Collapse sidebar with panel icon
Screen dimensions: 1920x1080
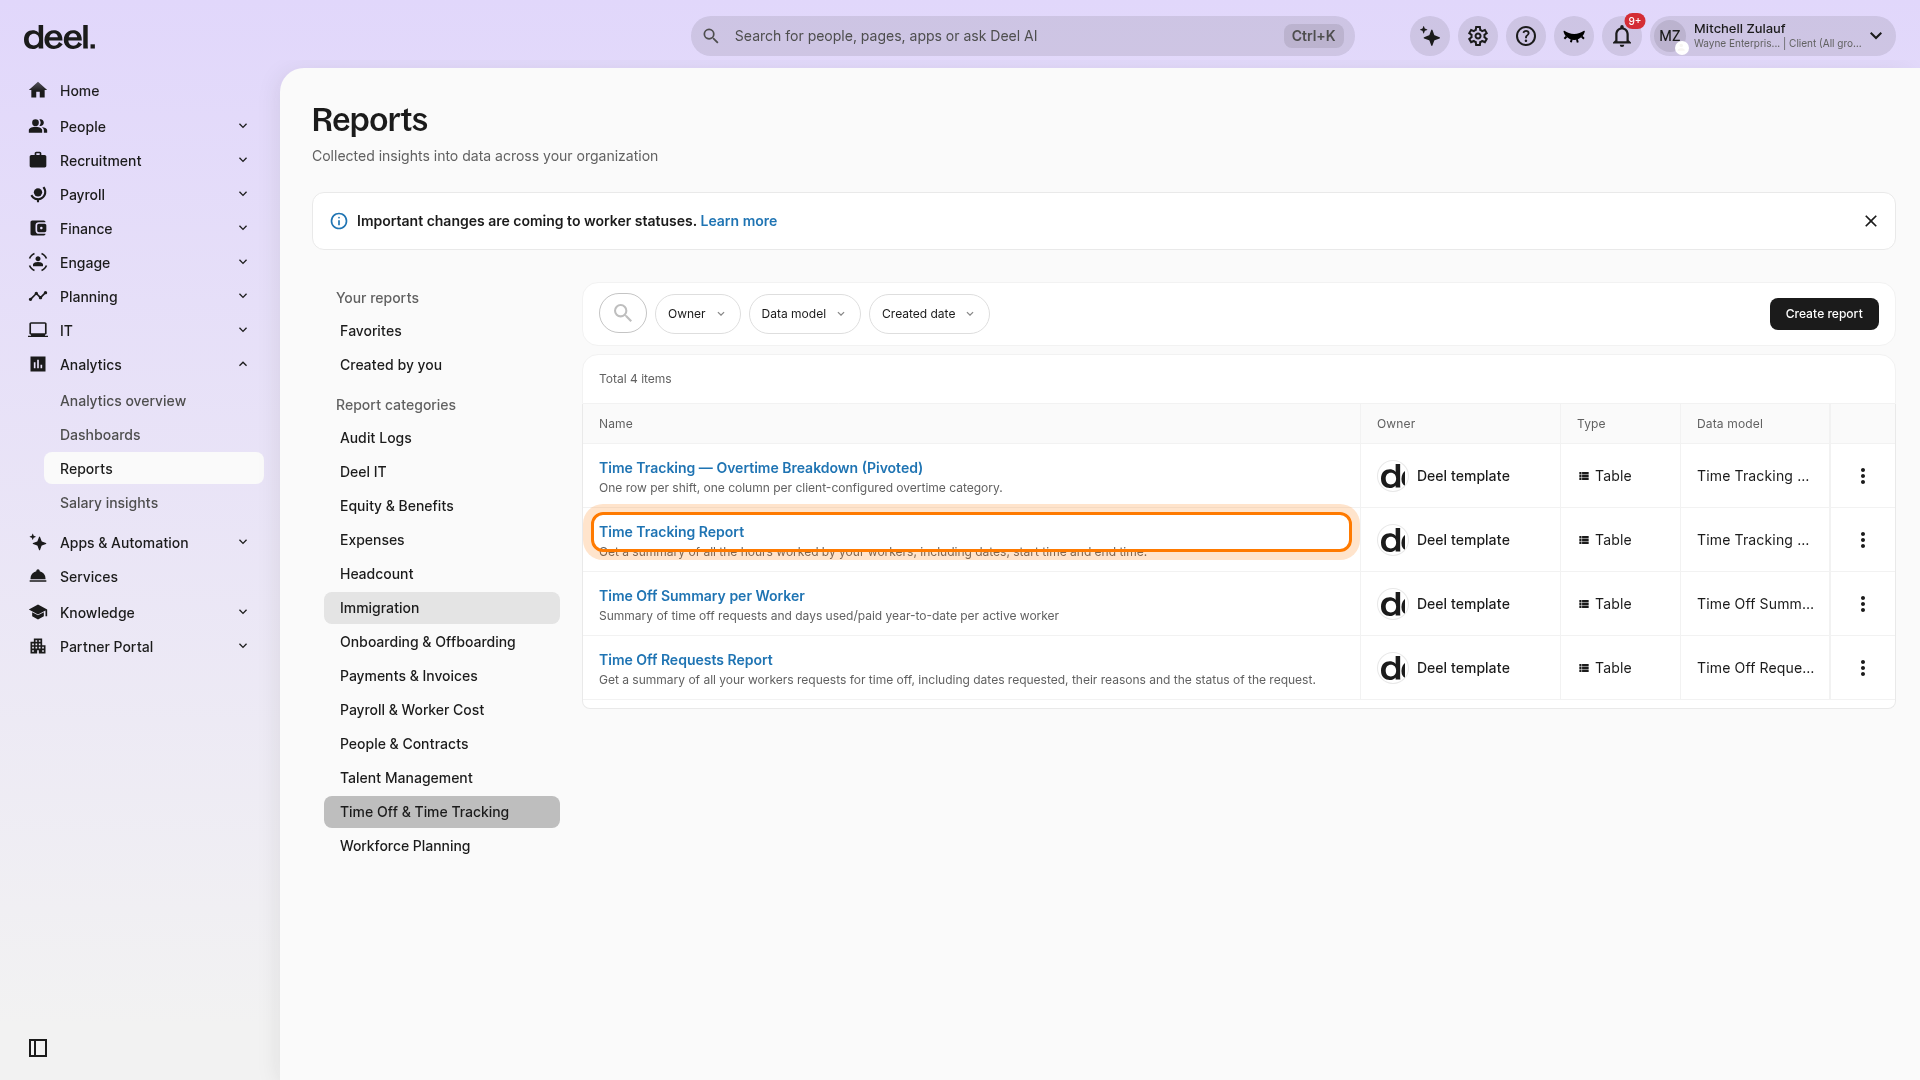38,1048
